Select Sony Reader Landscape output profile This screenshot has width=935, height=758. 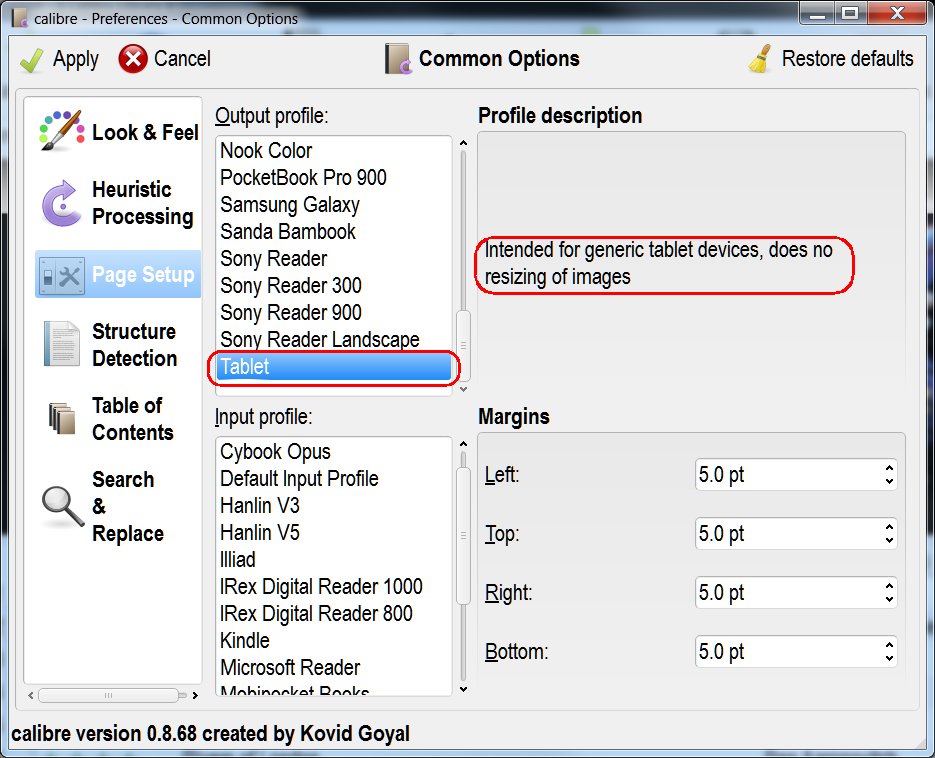click(334, 339)
